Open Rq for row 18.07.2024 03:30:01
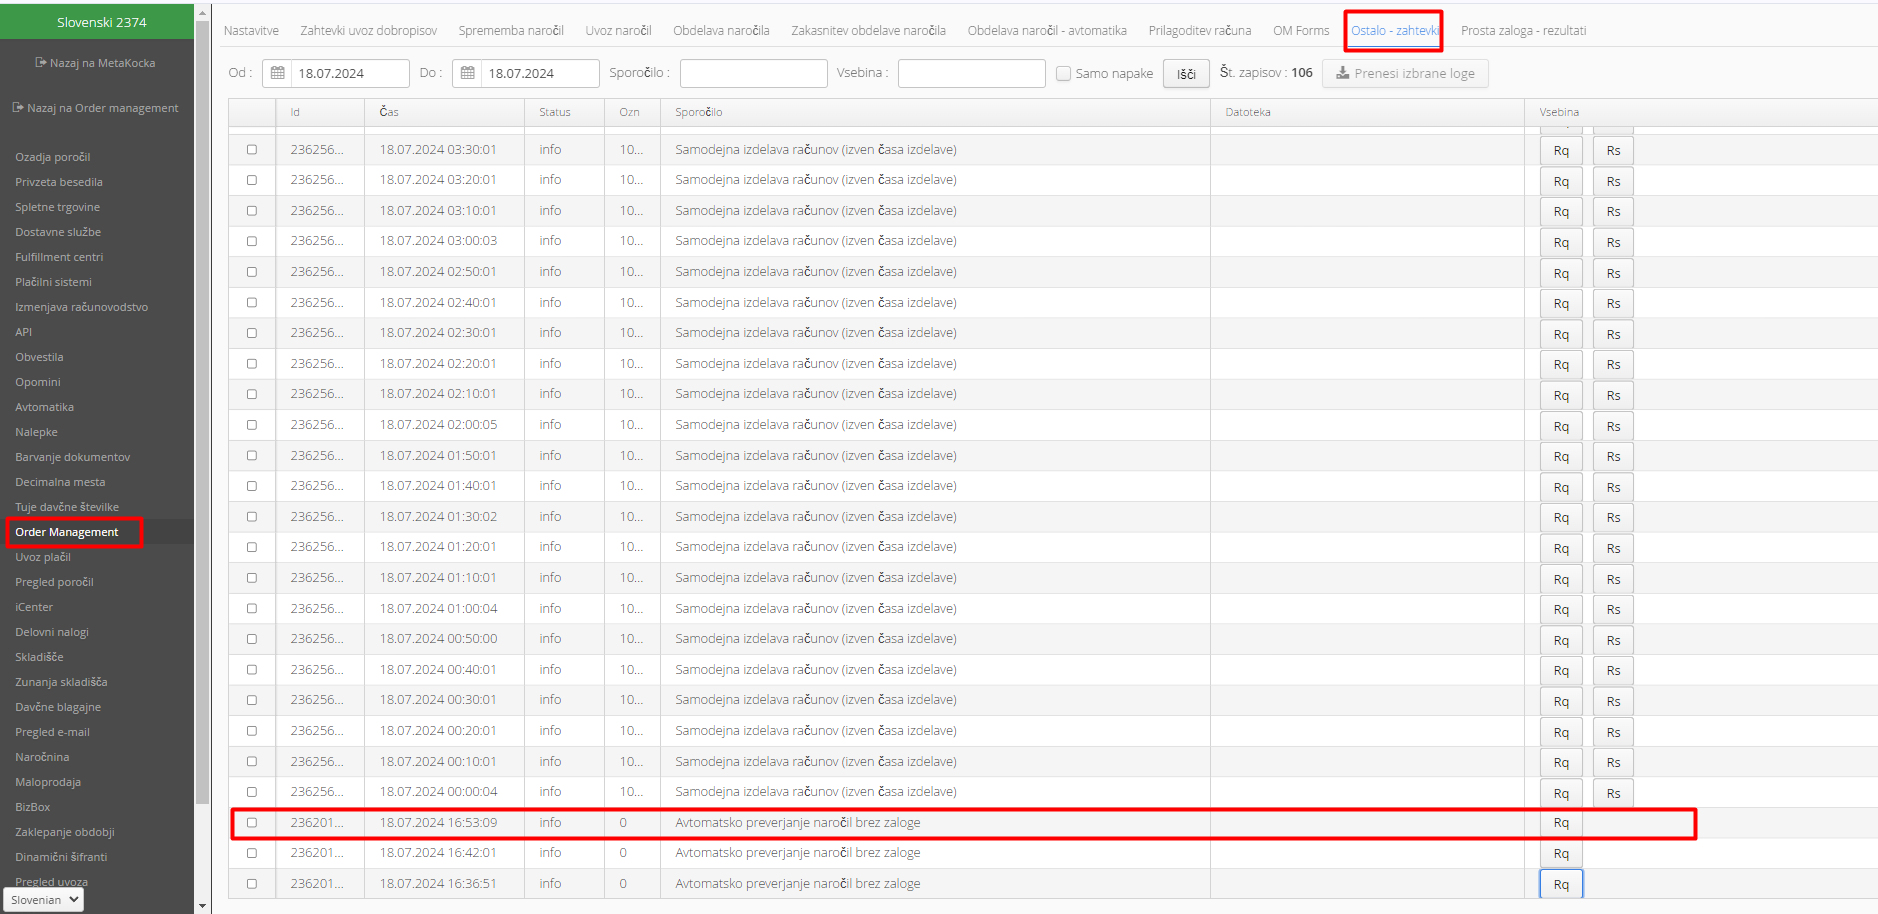This screenshot has height=914, width=1878. [1561, 151]
